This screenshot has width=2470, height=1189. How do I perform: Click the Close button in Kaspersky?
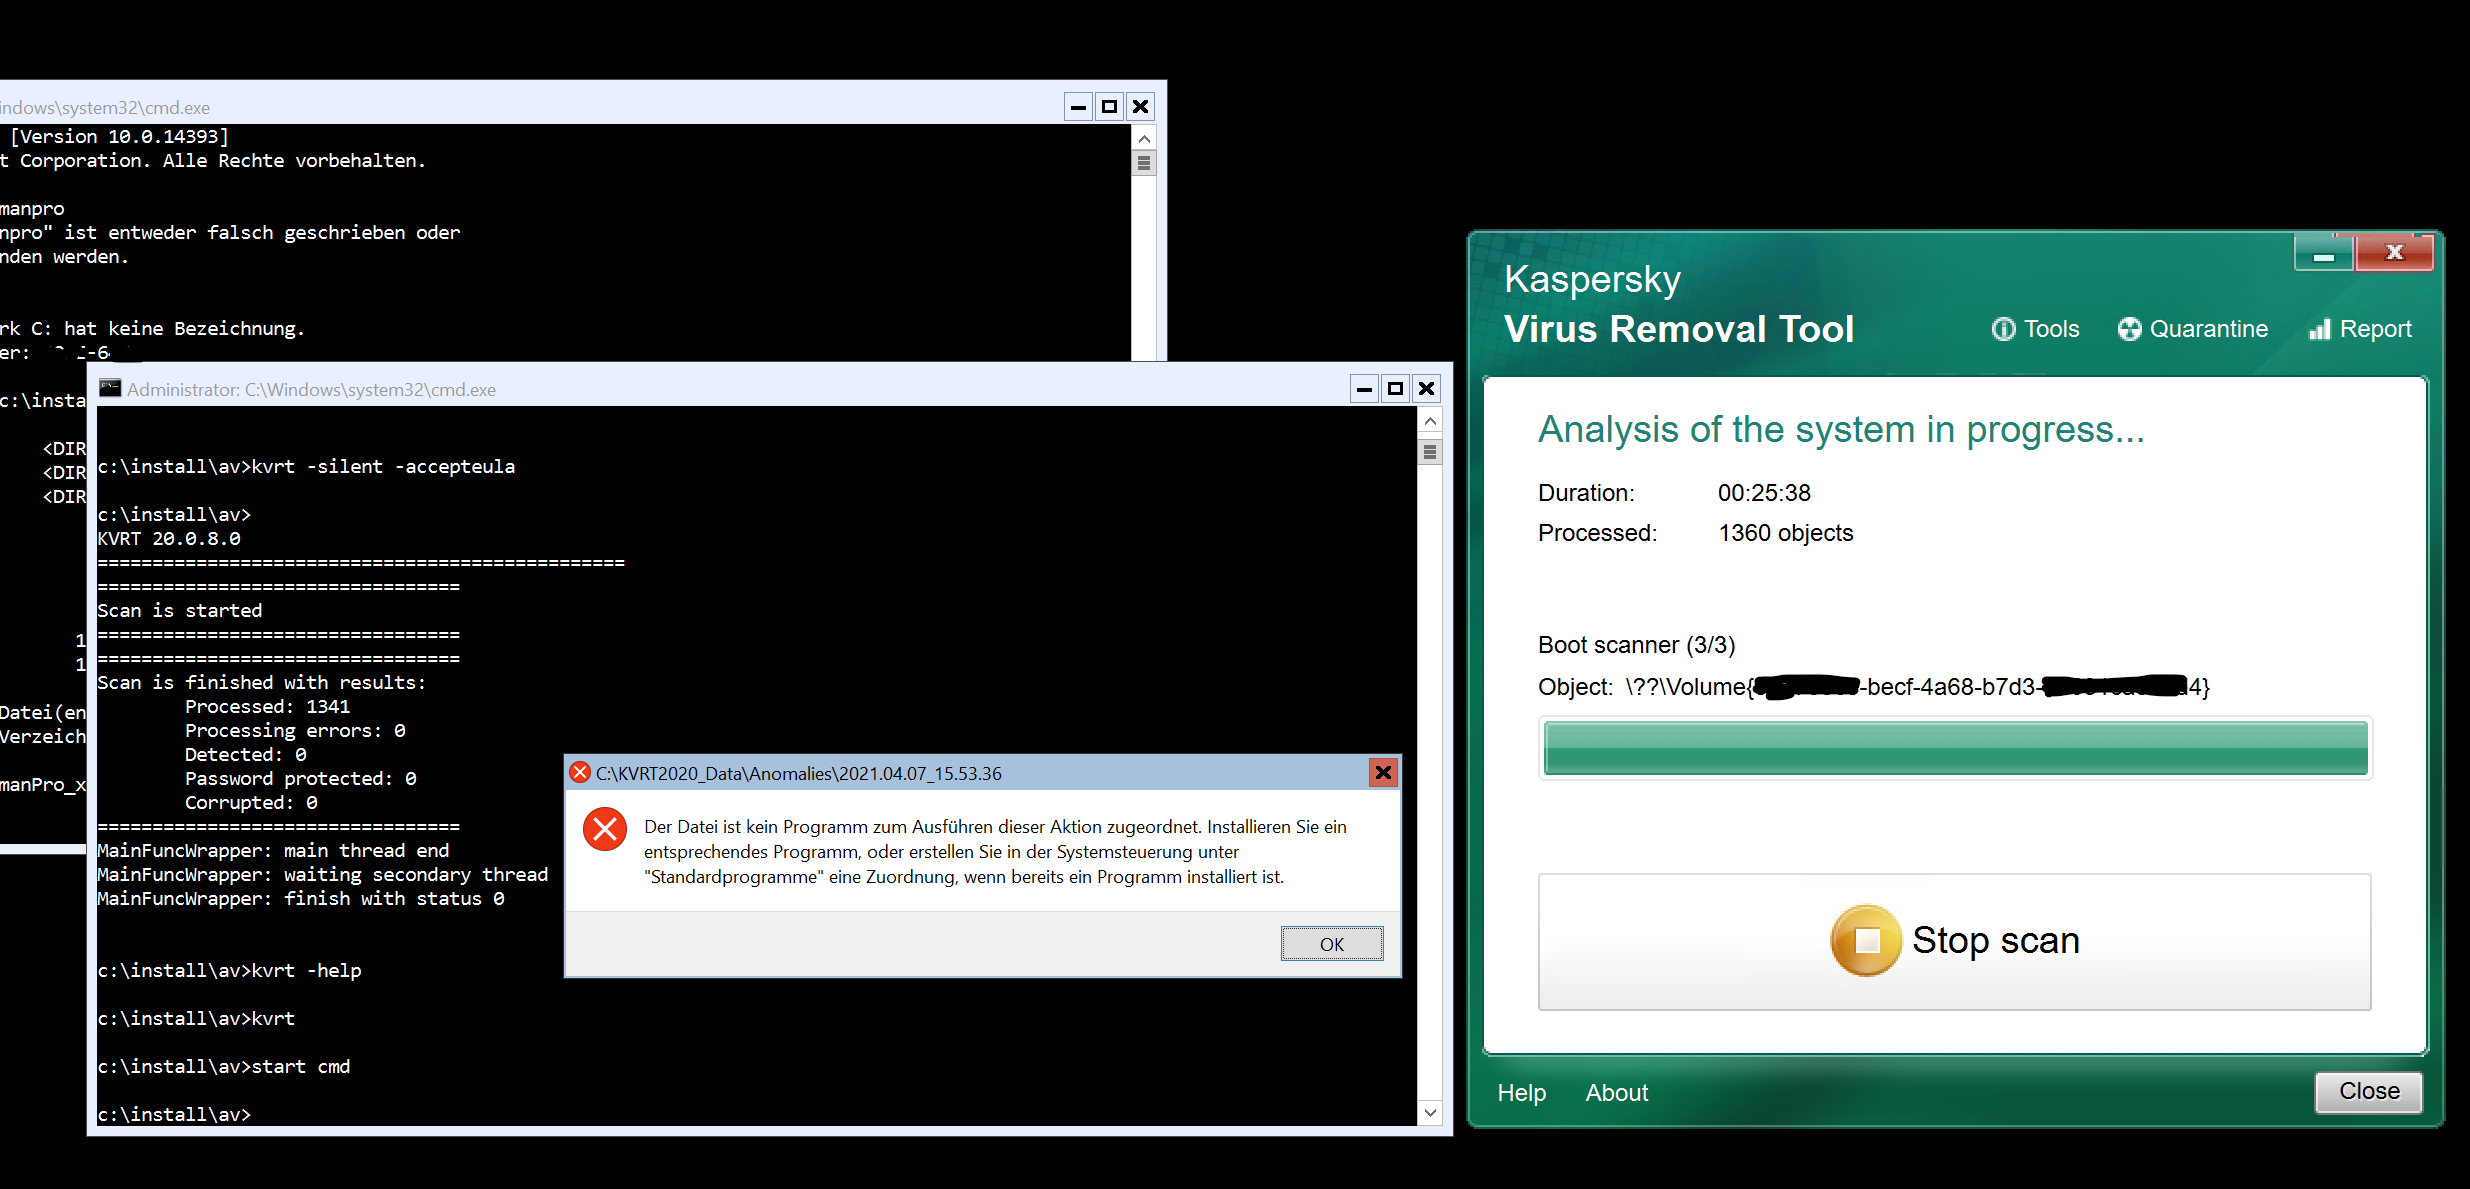click(x=2368, y=1091)
